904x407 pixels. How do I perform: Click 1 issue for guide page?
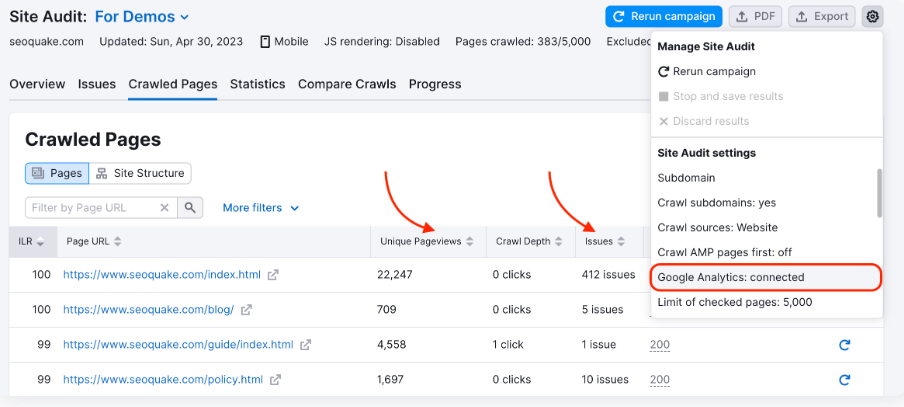tap(599, 345)
